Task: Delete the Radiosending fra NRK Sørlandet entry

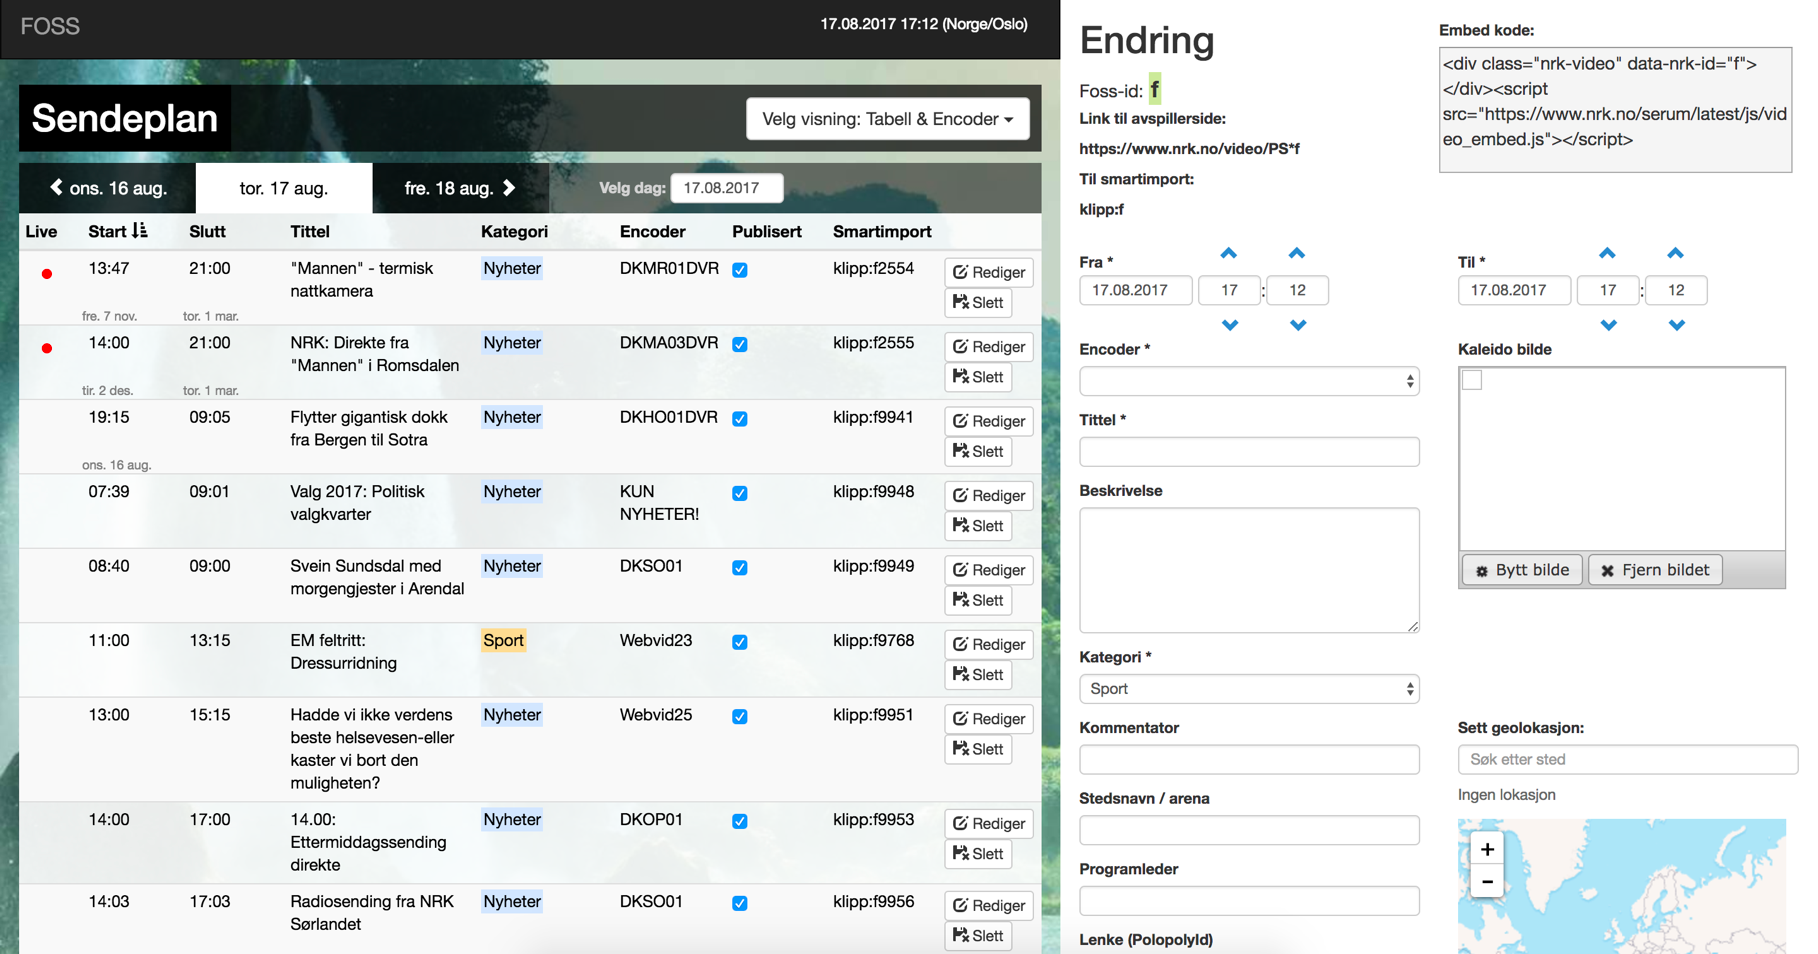Action: 978,936
